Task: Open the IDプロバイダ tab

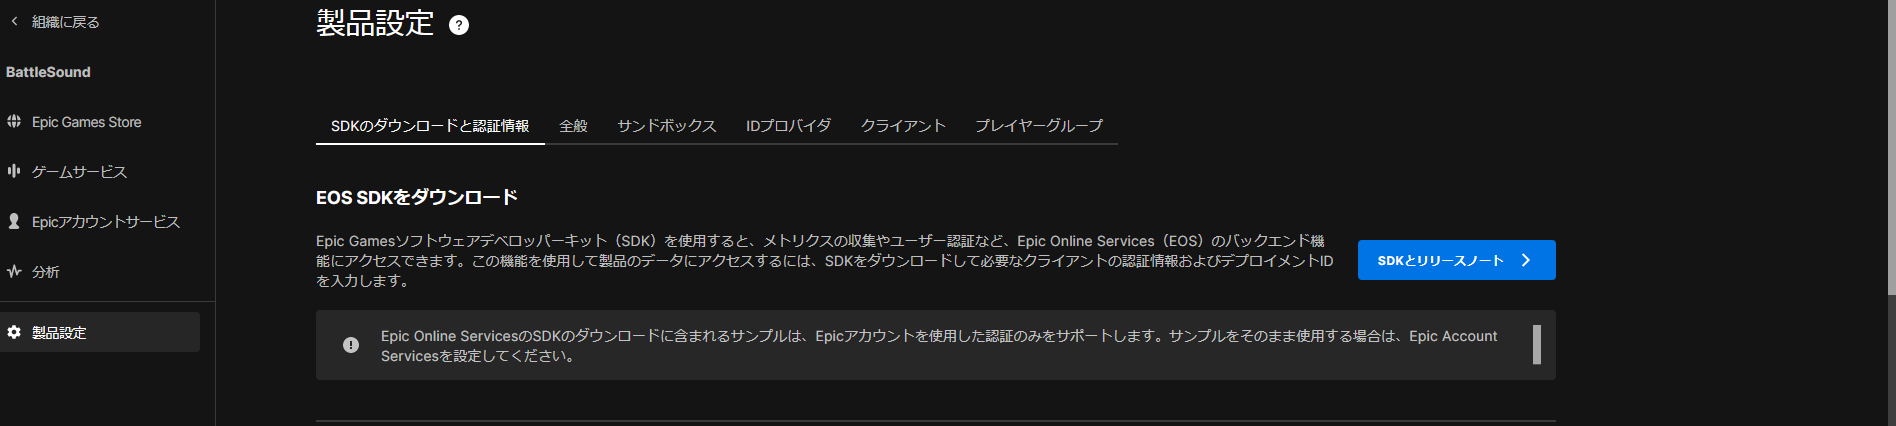Action: pyautogui.click(x=788, y=126)
